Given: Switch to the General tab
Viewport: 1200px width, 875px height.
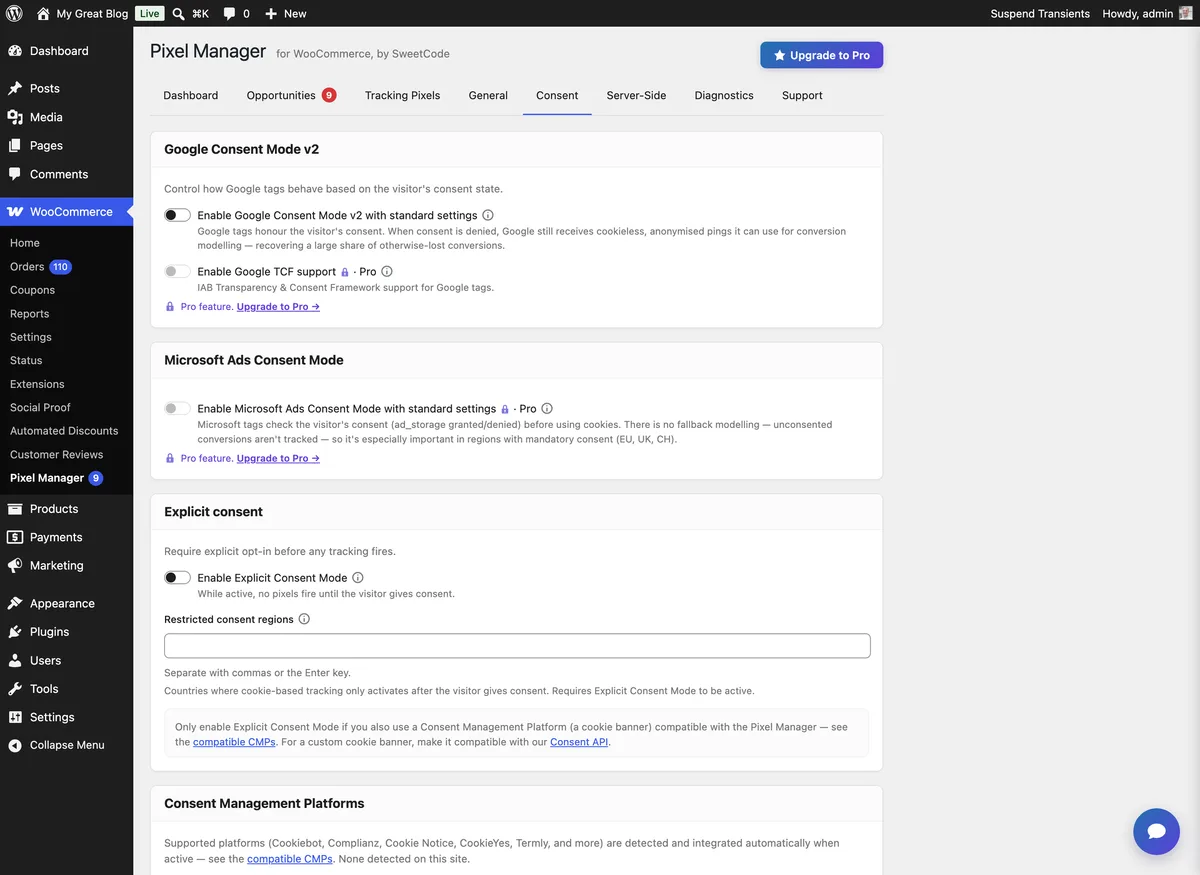Looking at the screenshot, I should tap(488, 96).
